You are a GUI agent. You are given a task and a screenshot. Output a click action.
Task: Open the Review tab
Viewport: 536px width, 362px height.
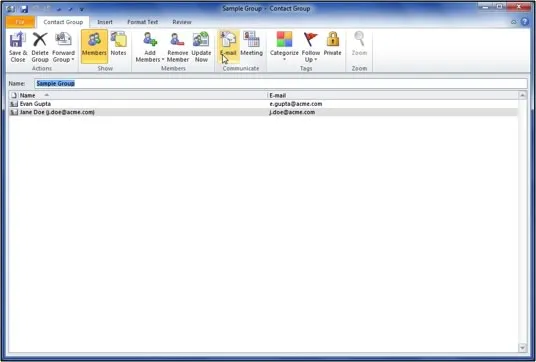point(182,22)
